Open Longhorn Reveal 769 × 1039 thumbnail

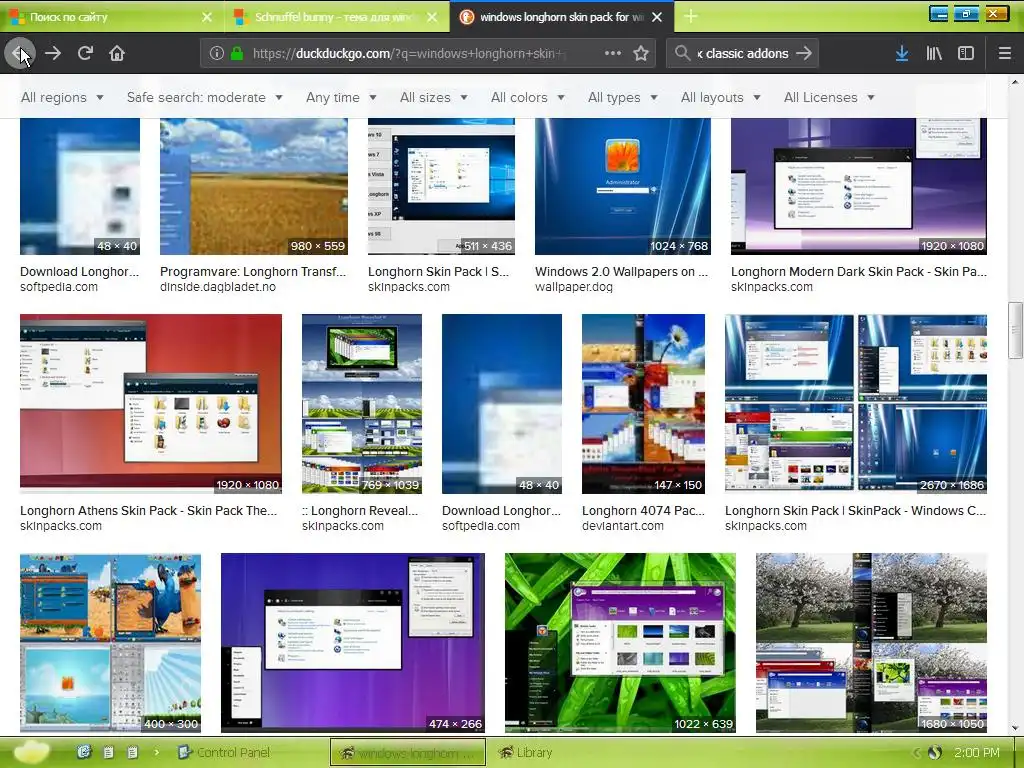pos(362,404)
